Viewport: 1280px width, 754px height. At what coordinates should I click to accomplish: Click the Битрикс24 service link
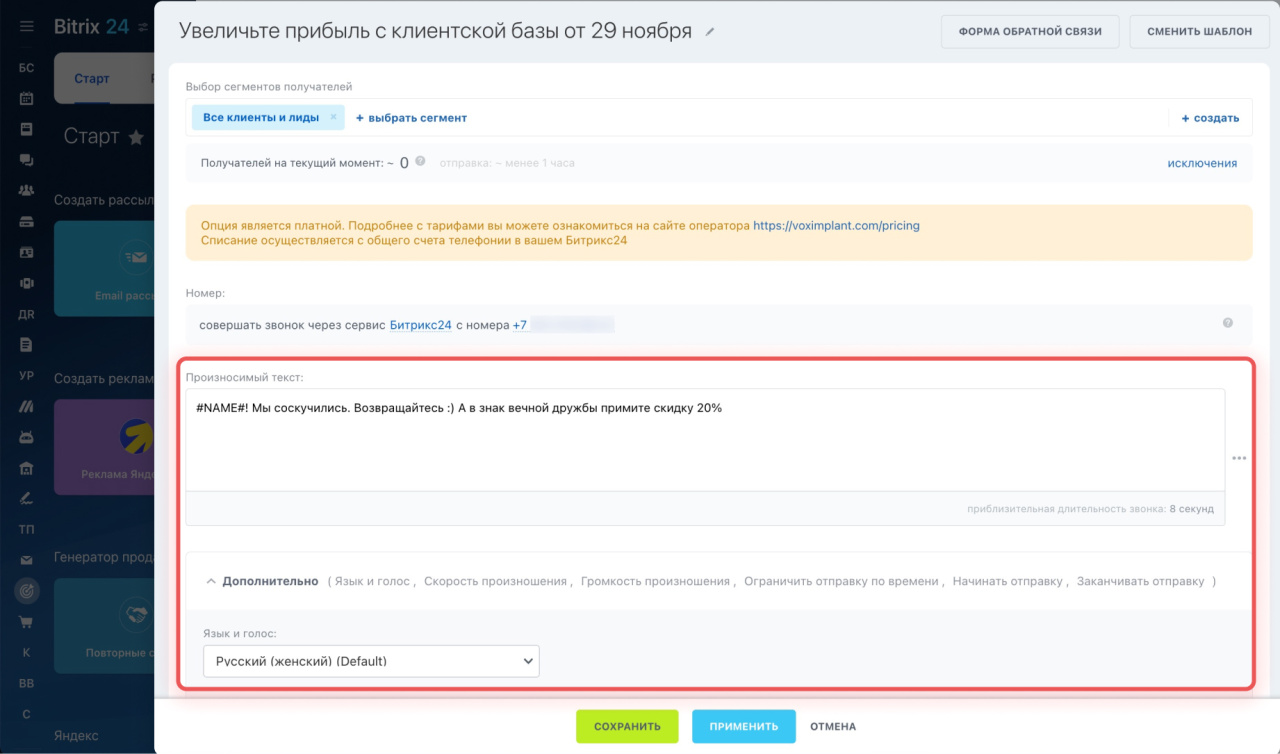point(420,325)
